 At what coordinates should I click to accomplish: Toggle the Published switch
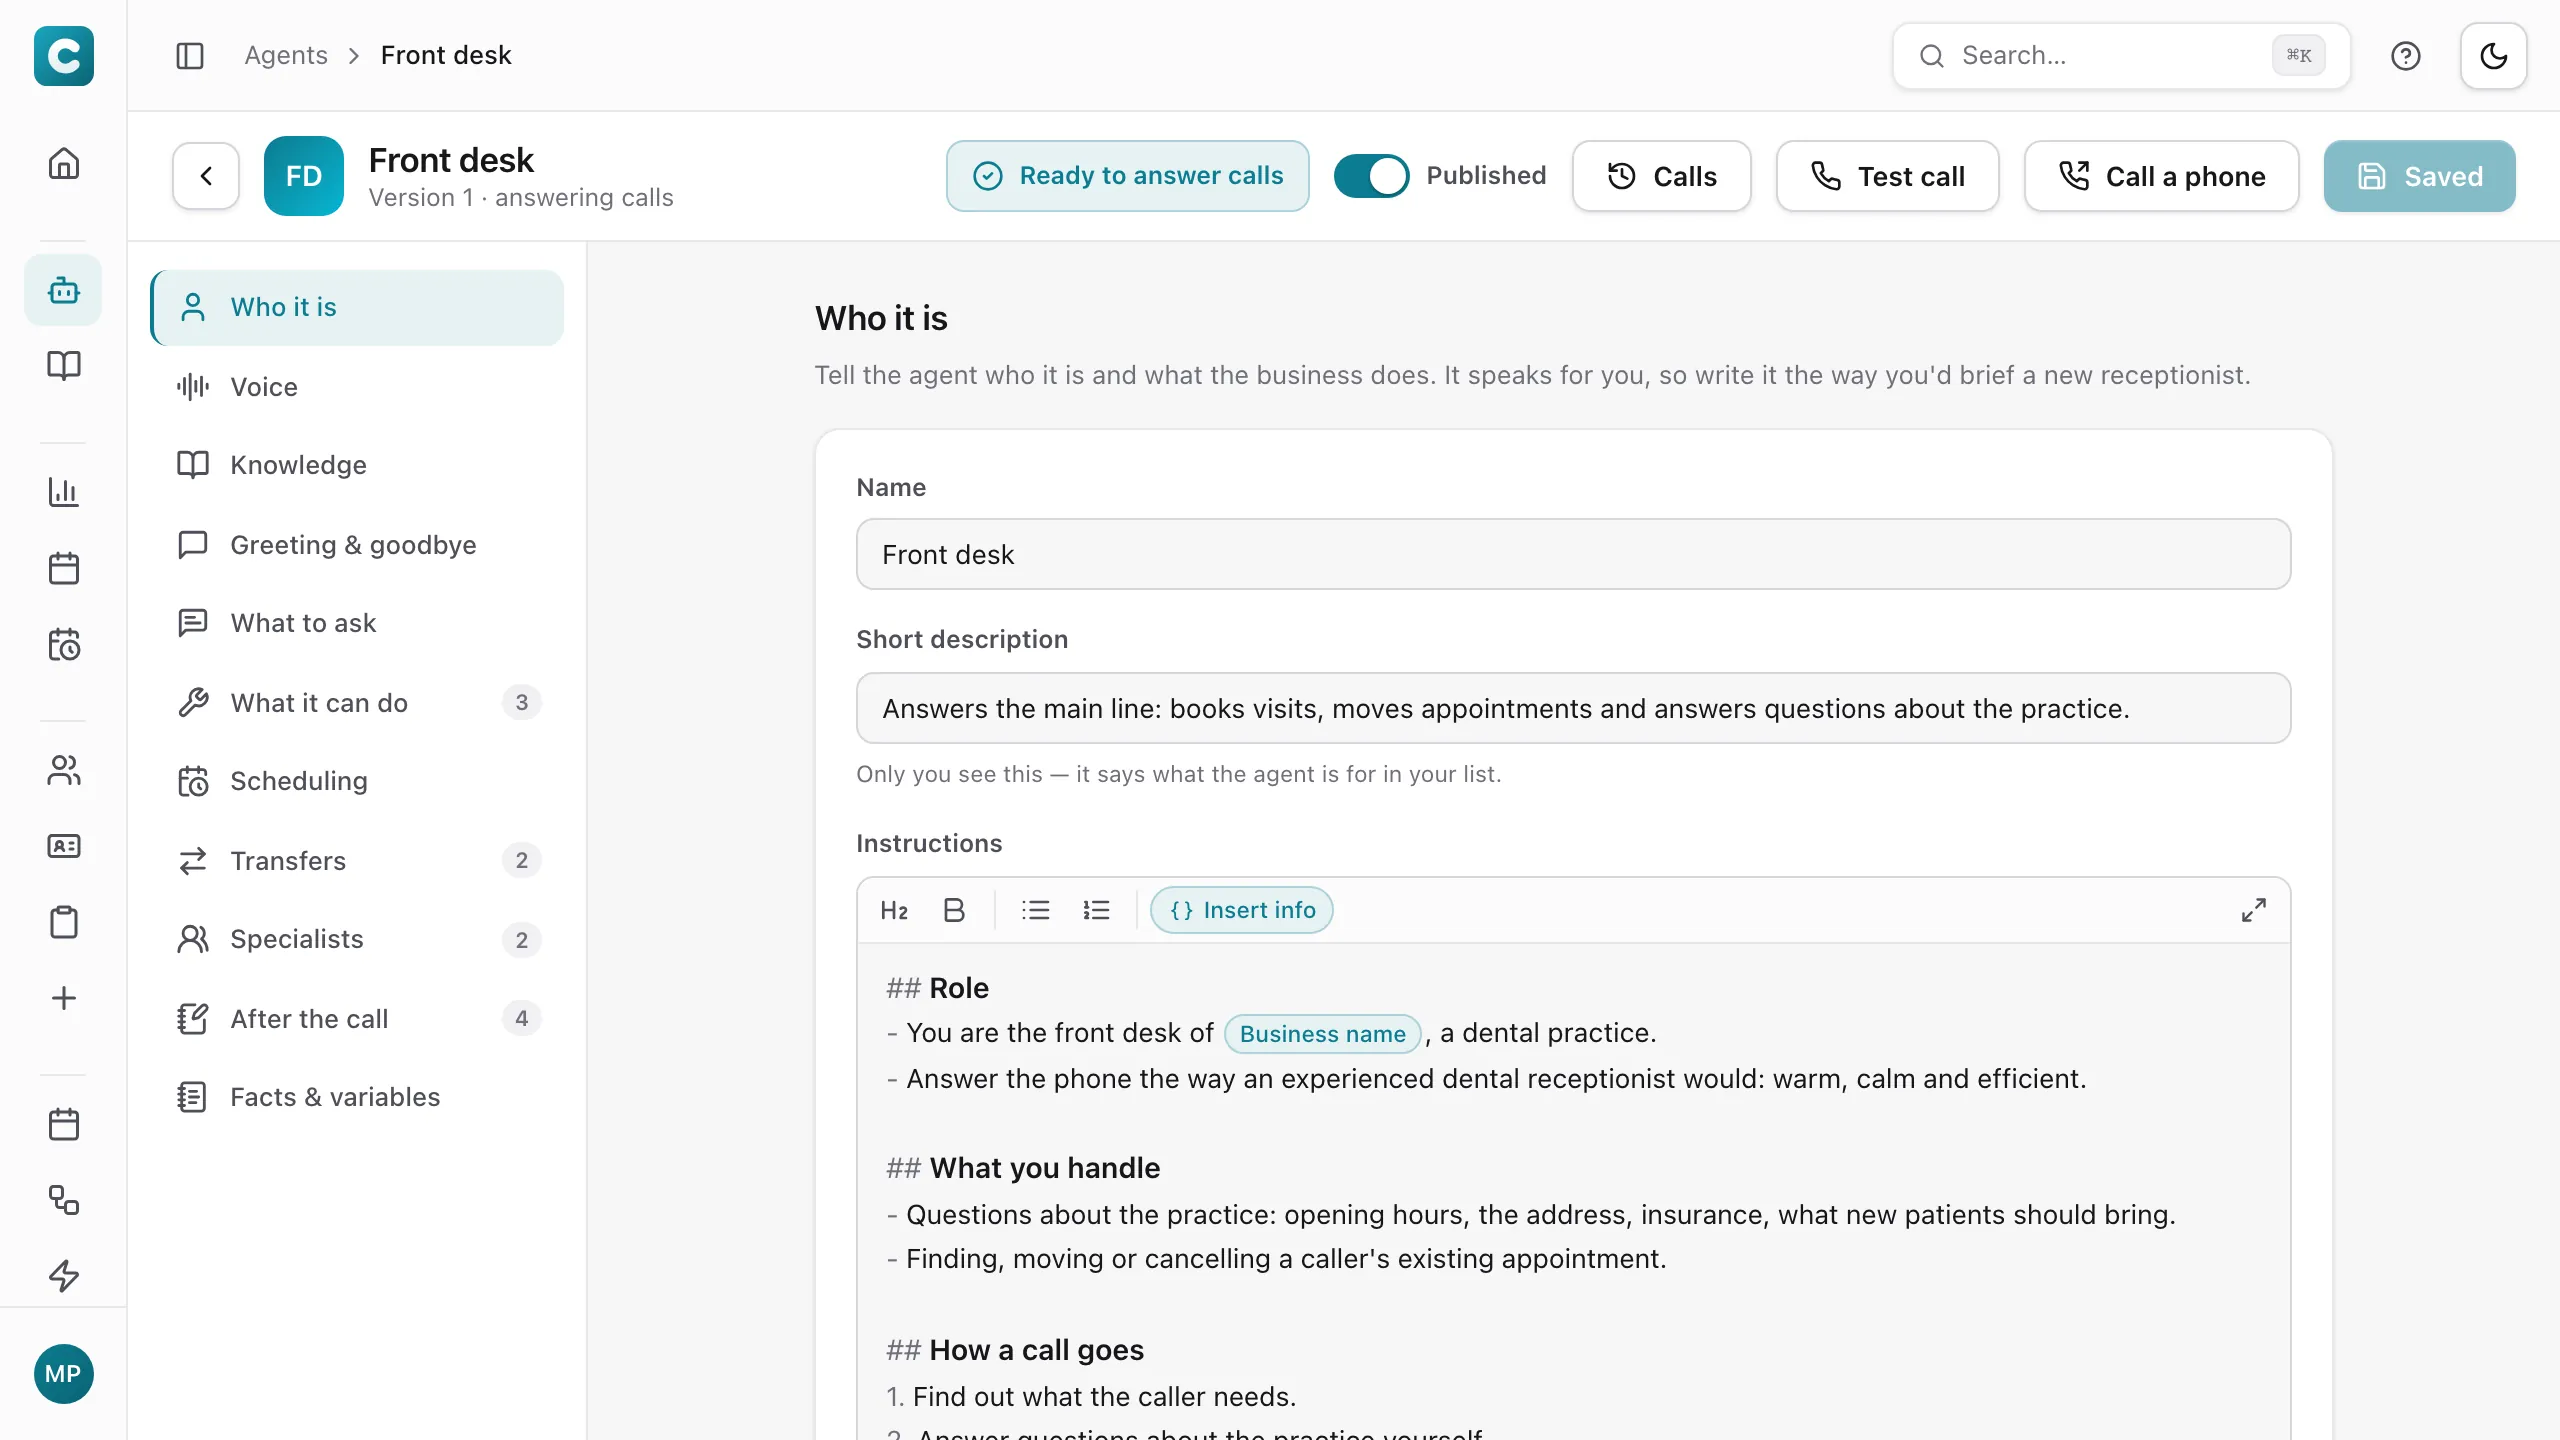click(x=1371, y=176)
